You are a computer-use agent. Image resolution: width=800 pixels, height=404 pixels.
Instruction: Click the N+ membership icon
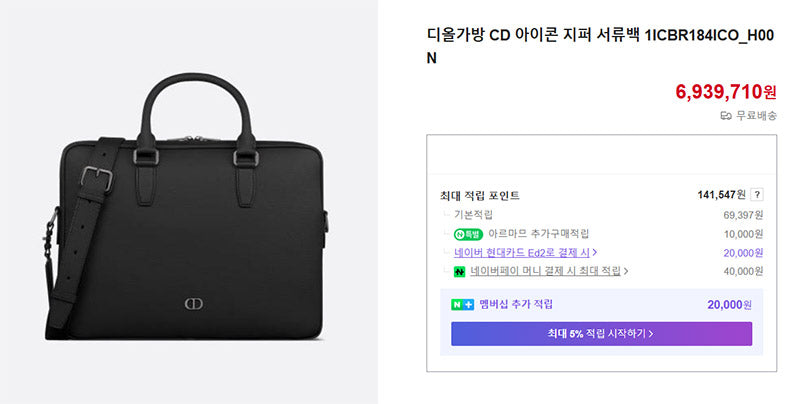click(x=462, y=305)
